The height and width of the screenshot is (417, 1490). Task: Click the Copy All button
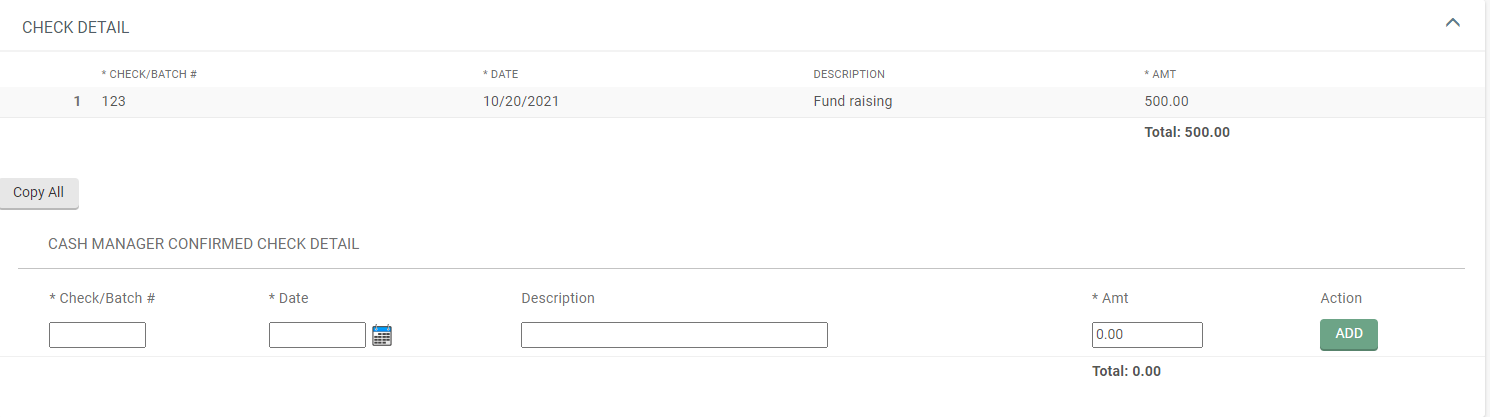[38, 193]
